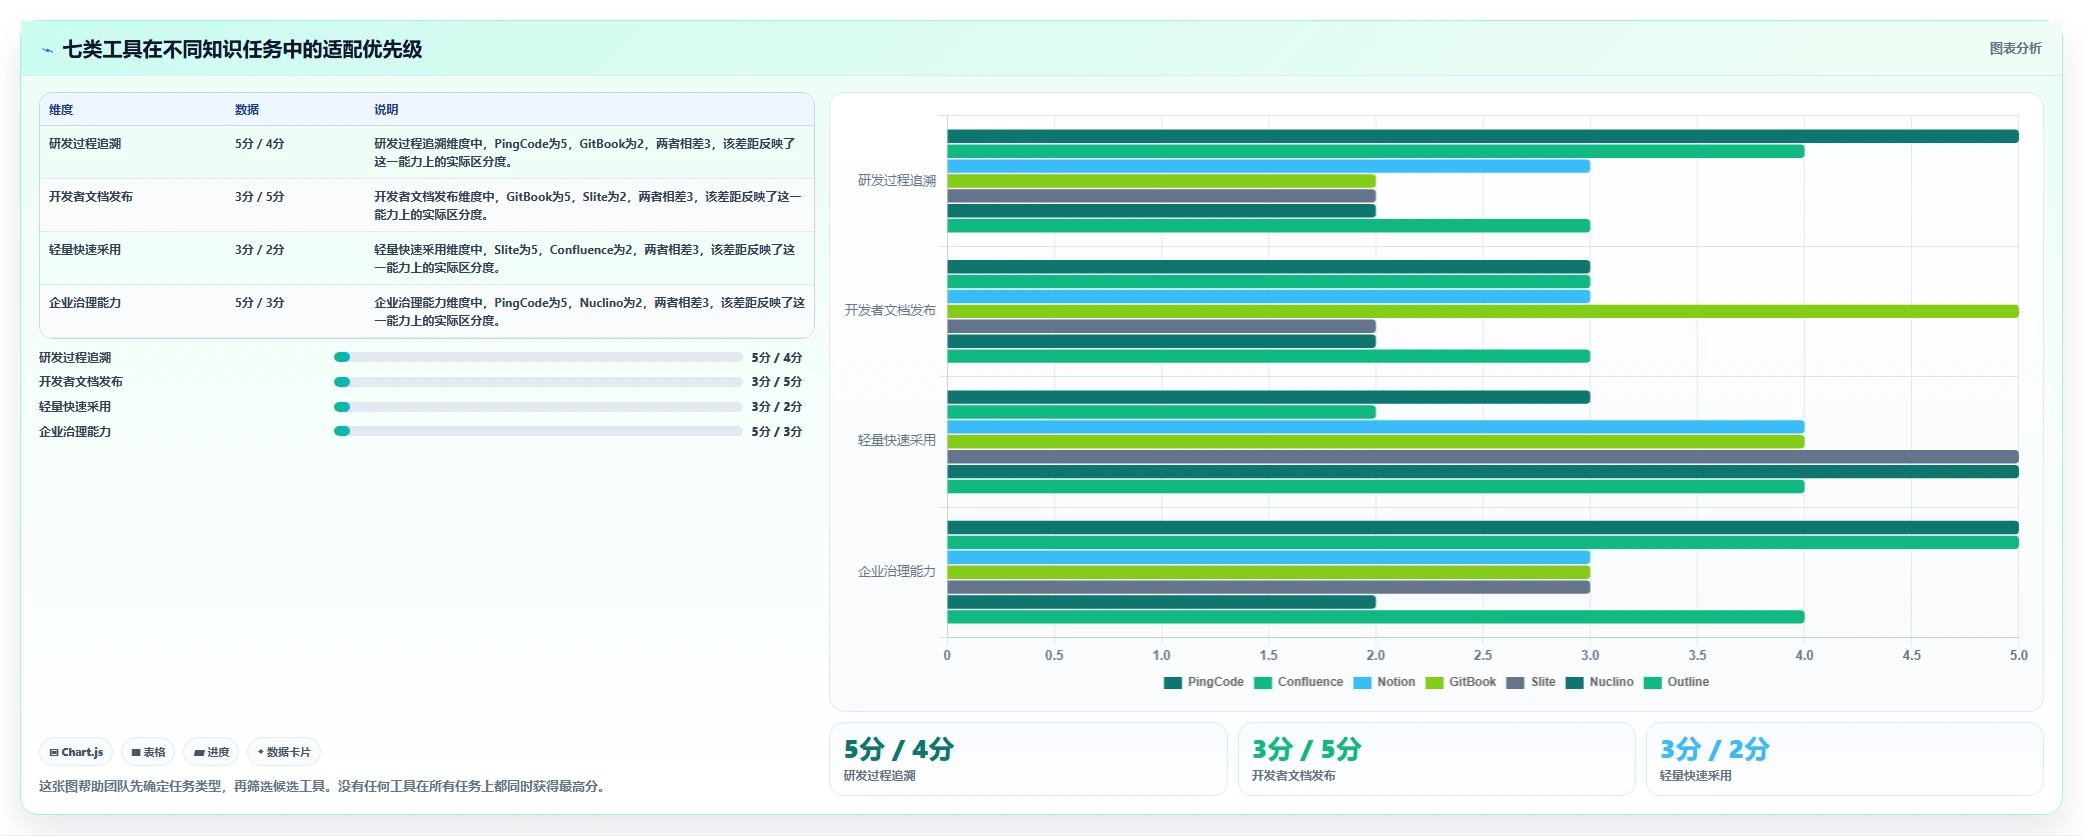Click the footer note starting with 这张图帮助团队
Viewport: 2083px width, 836px height.
click(x=322, y=787)
